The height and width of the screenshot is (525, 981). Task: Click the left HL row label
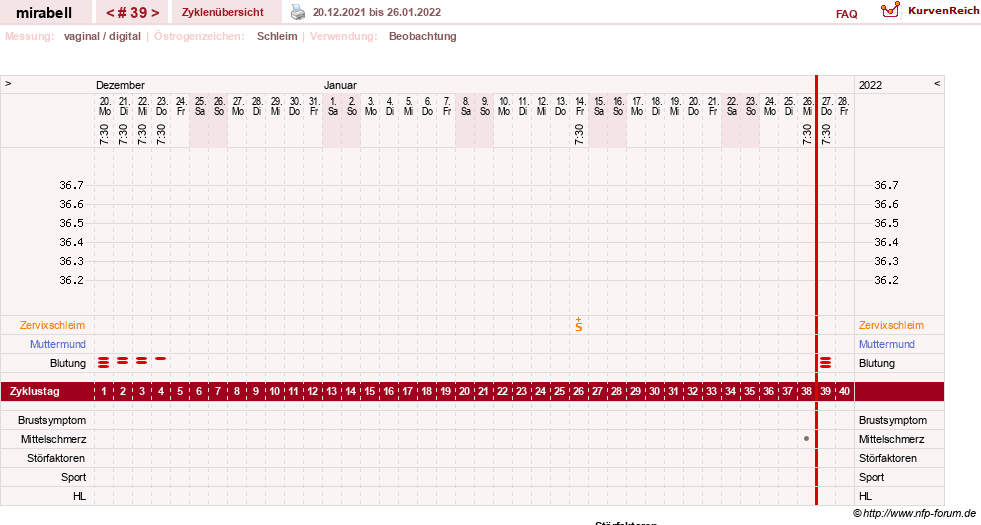pos(79,496)
